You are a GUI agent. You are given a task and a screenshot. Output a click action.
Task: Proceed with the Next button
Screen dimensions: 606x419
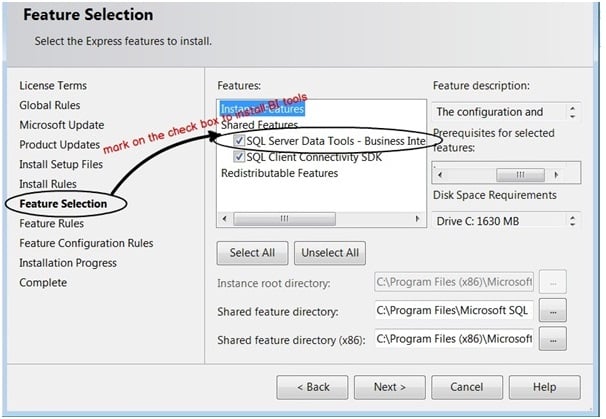(390, 387)
